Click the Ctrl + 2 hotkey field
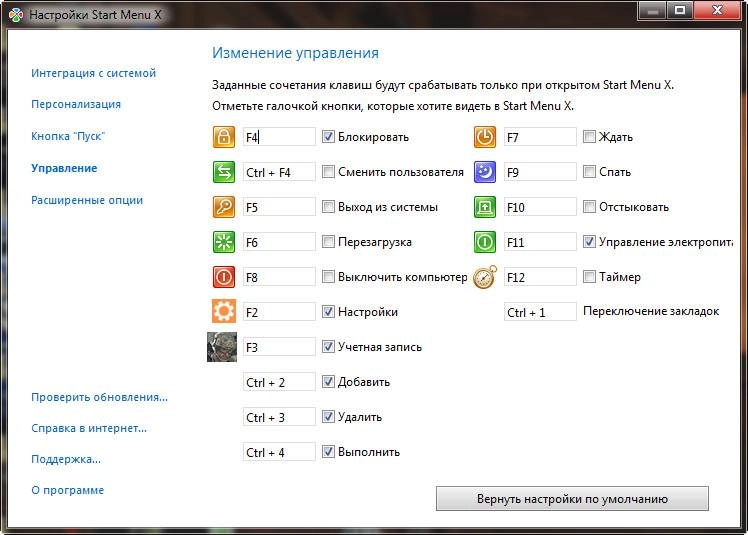Screen dimensions: 748x535 279,382
